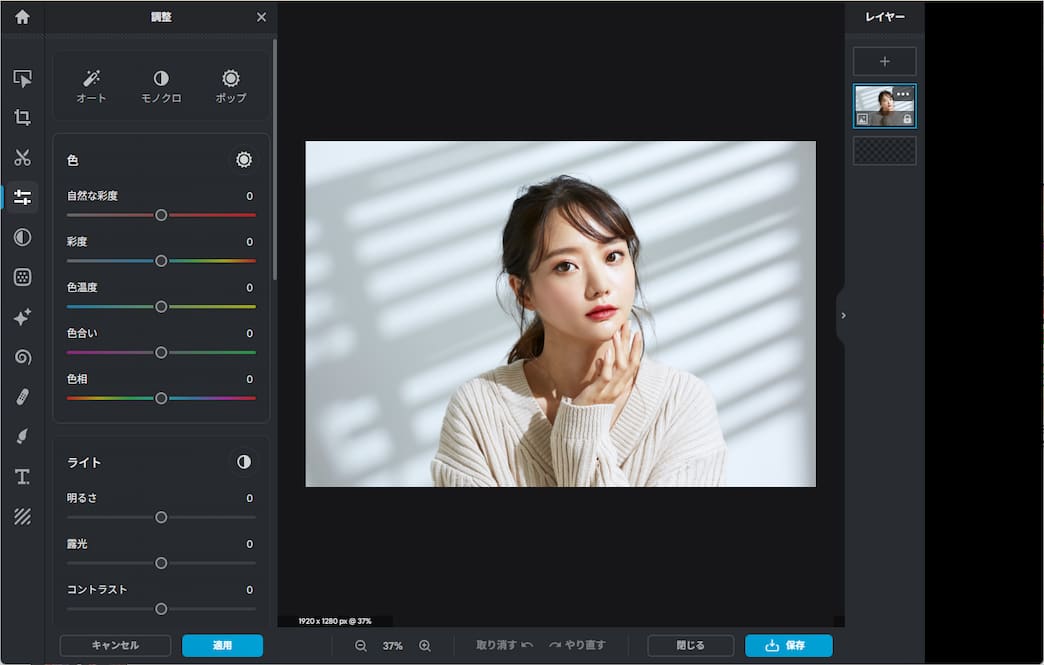Click the 閉じる close button
Screen dimensions: 1044x665
pyautogui.click(x=690, y=645)
